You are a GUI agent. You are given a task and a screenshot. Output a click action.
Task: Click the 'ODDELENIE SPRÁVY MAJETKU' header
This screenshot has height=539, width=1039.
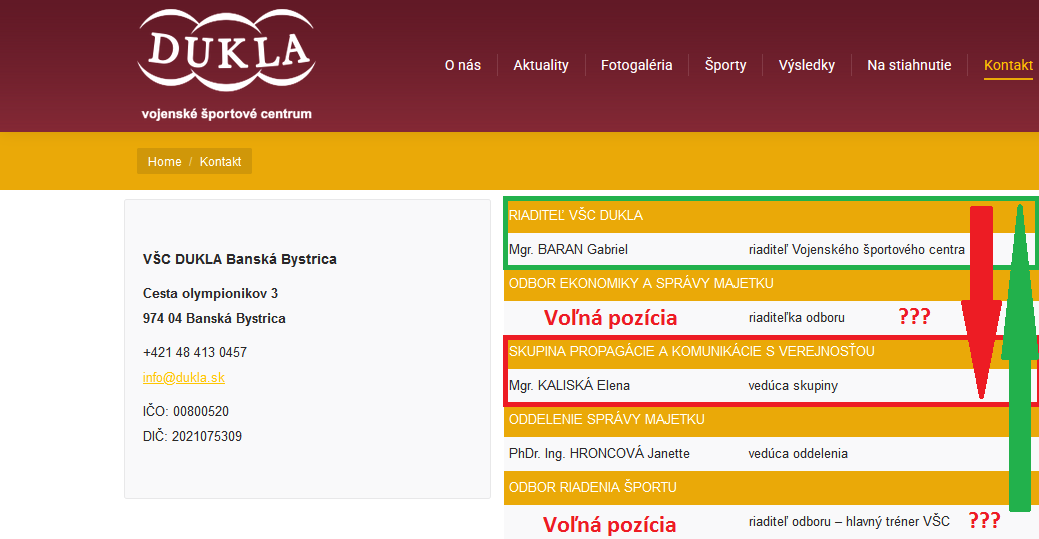[x=606, y=419]
